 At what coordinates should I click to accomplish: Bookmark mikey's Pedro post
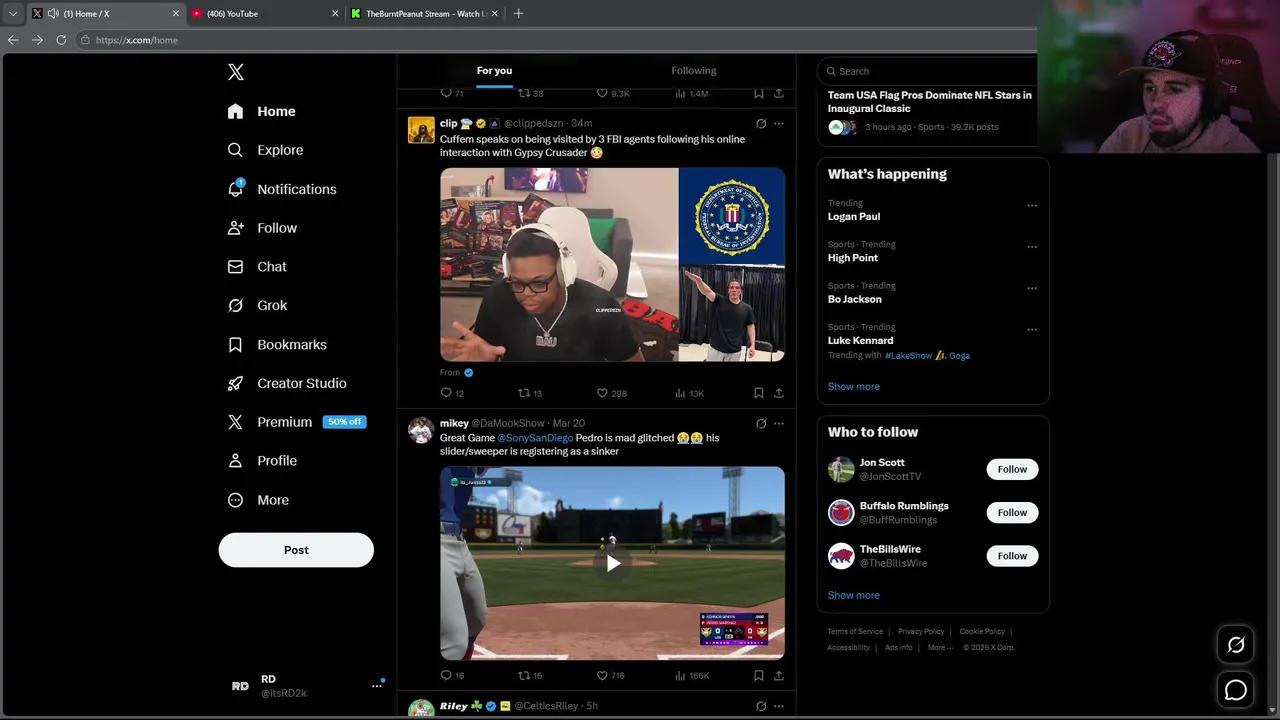coord(759,675)
